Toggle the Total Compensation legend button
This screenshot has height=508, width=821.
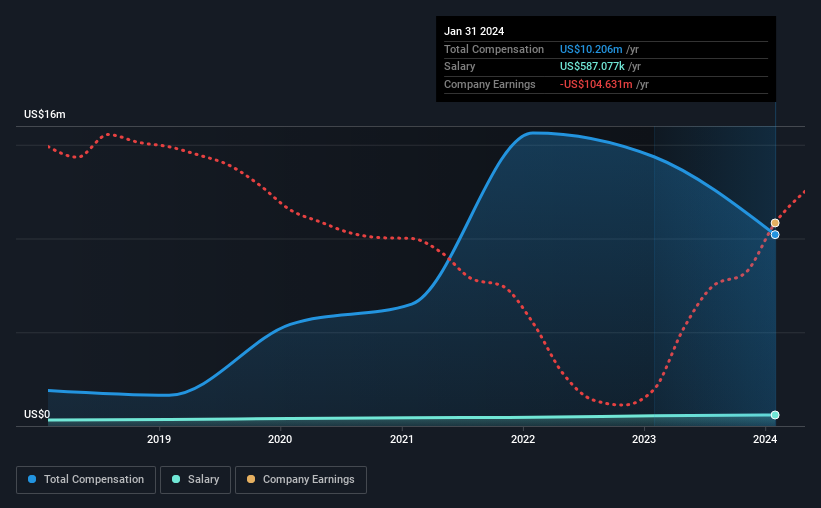(86, 480)
